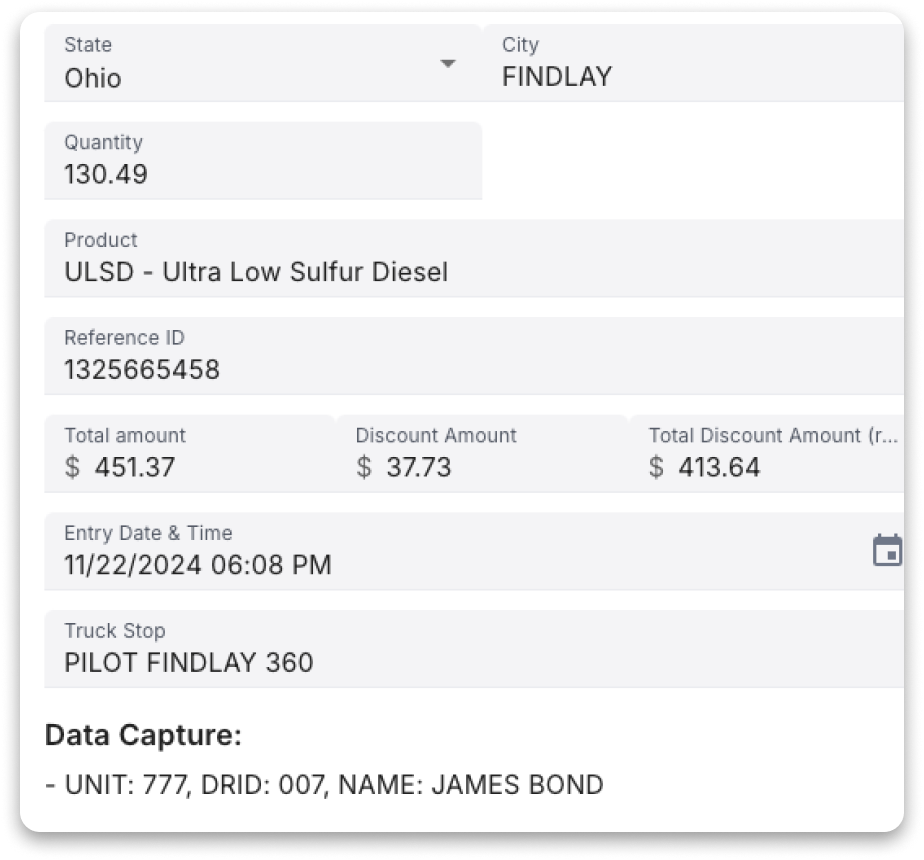Click the entry date 11/22/2024 06:08 PM
The height and width of the screenshot is (860, 924).
tap(198, 565)
